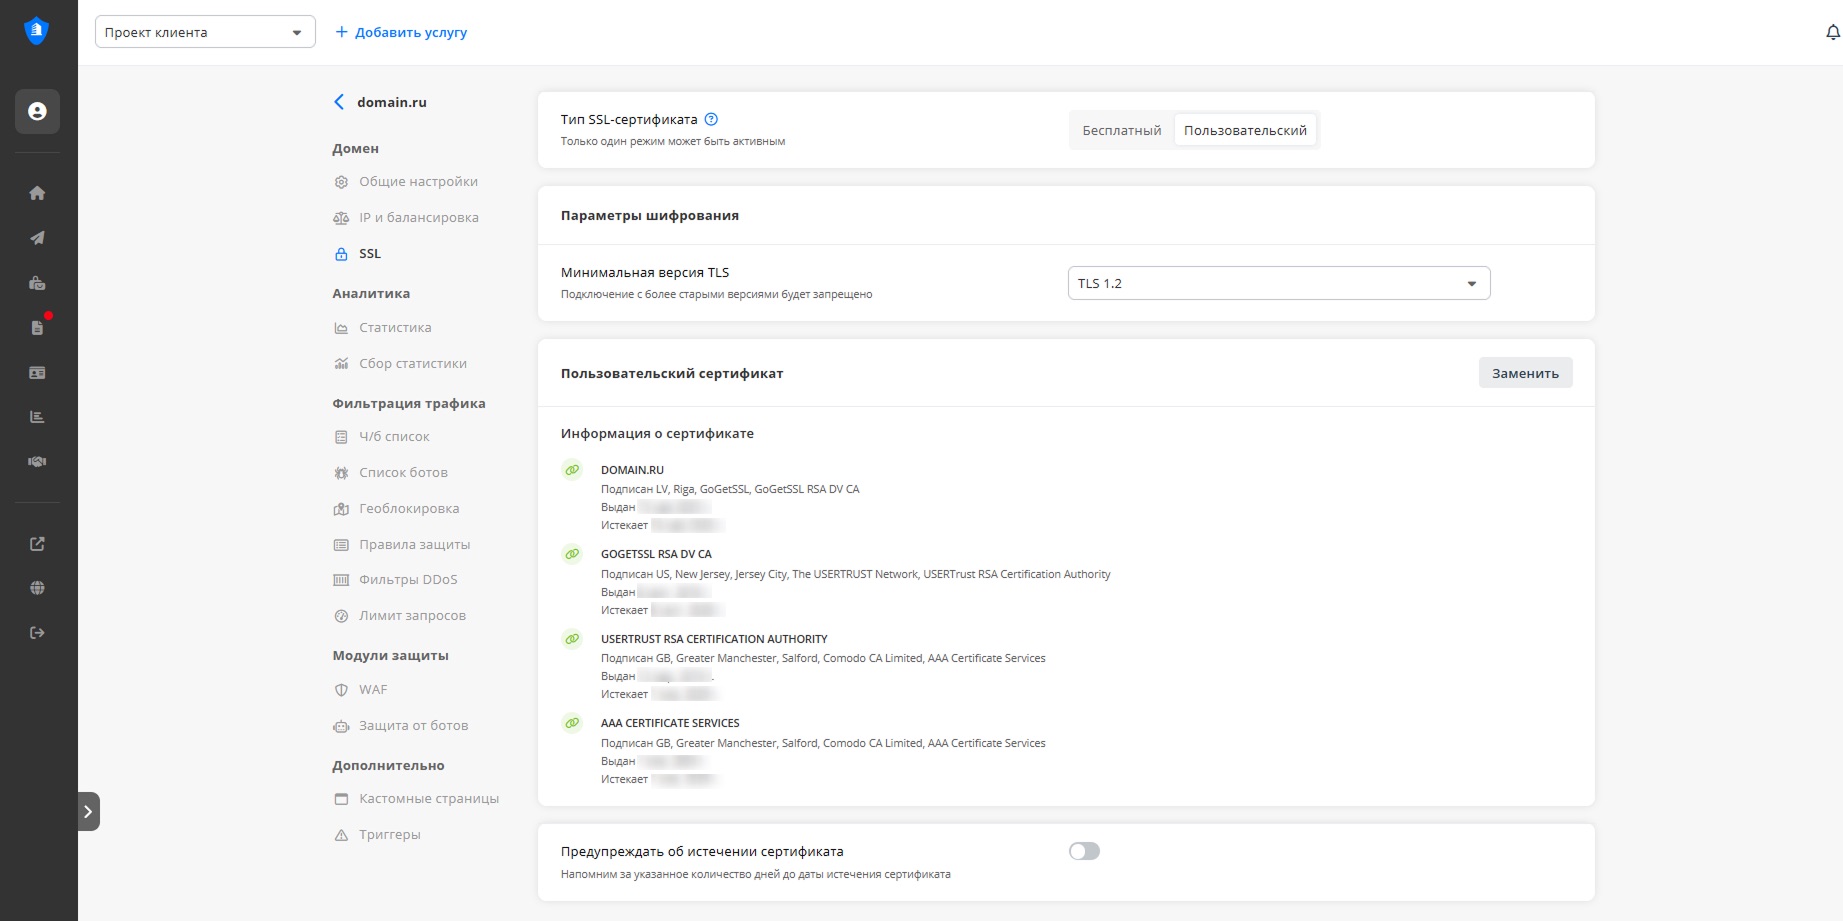Open the Проект клиента project dropdown
This screenshot has width=1843, height=921.
click(x=205, y=32)
